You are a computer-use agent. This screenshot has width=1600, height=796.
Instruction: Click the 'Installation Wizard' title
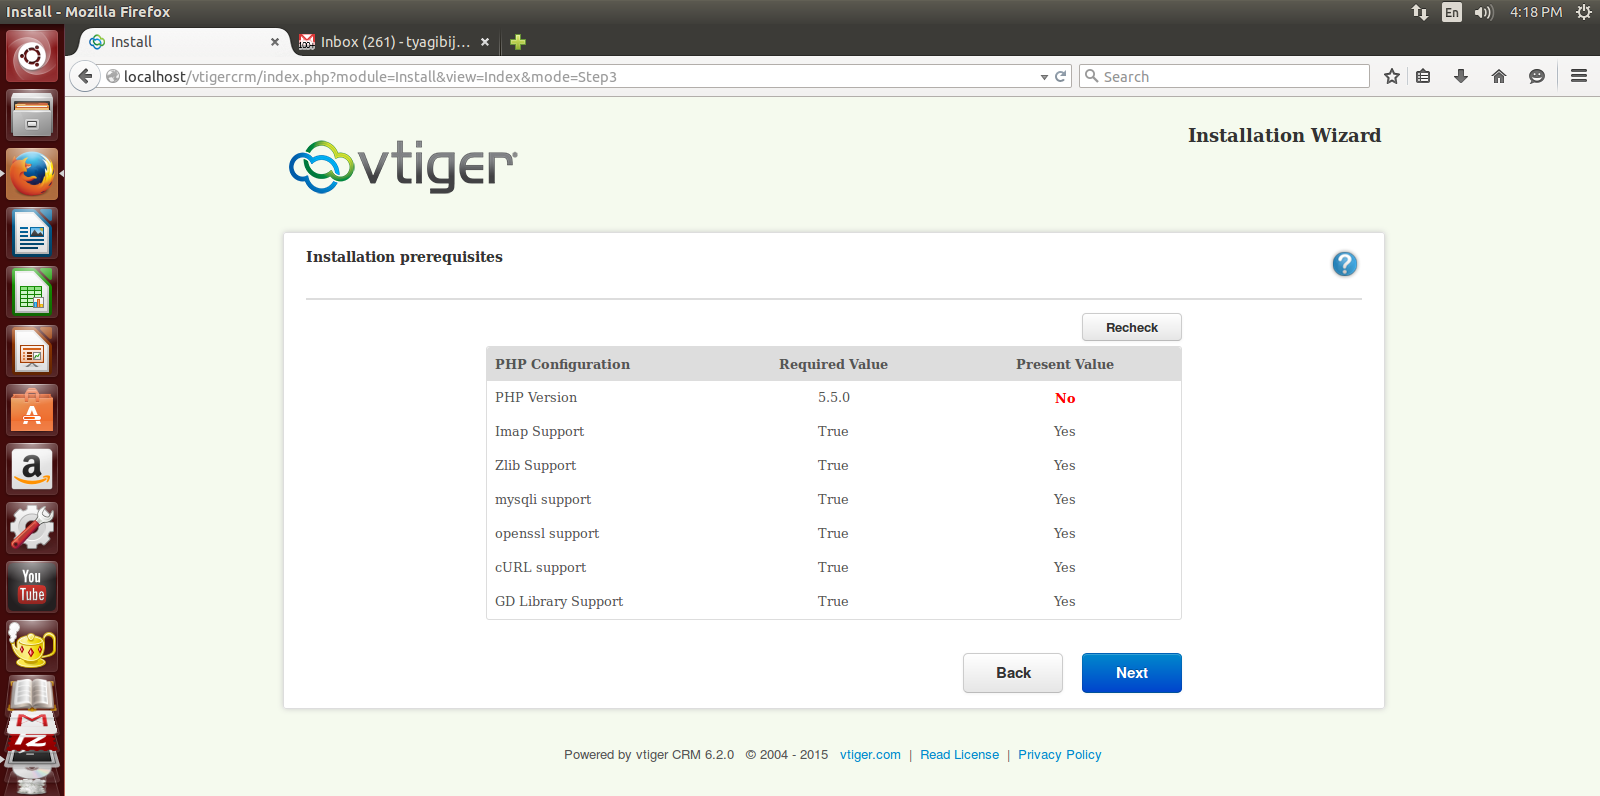(1284, 135)
